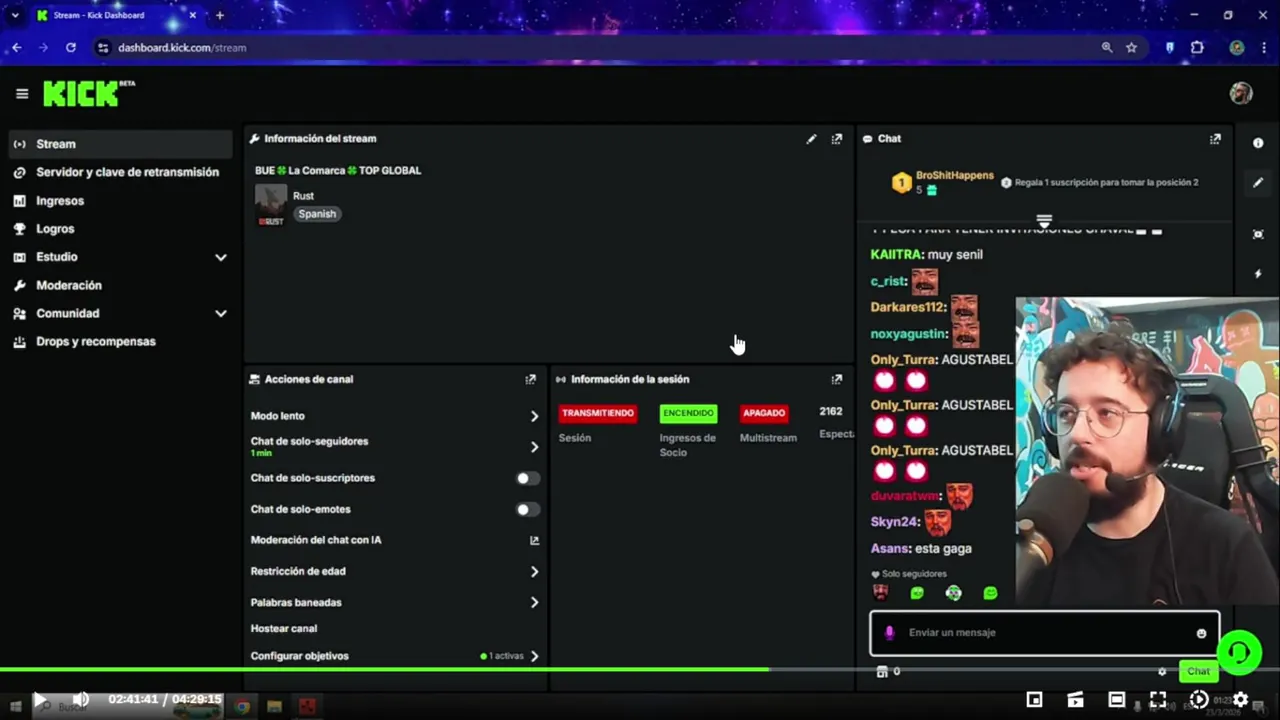Open the browser tab list dropdown
This screenshot has width=1280, height=720.
(15, 15)
